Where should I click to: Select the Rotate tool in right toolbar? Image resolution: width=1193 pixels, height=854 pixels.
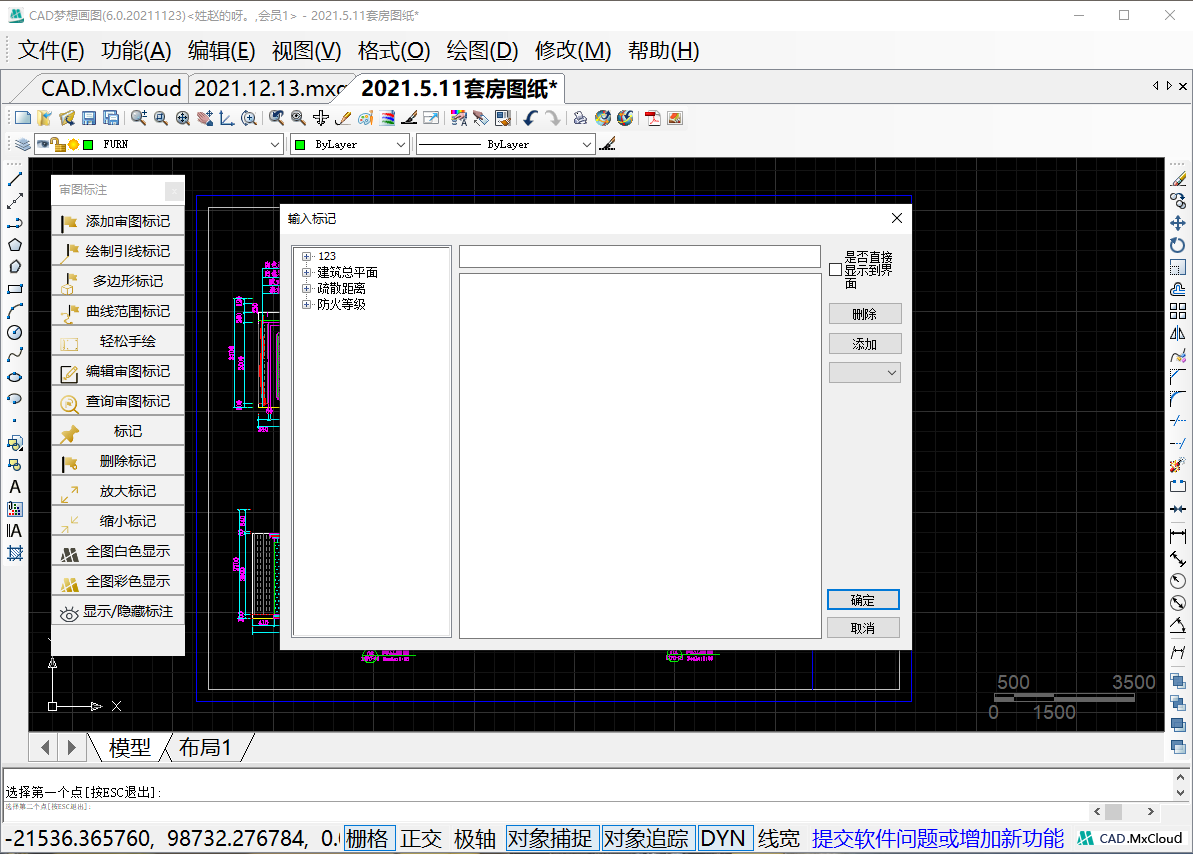[x=1178, y=245]
